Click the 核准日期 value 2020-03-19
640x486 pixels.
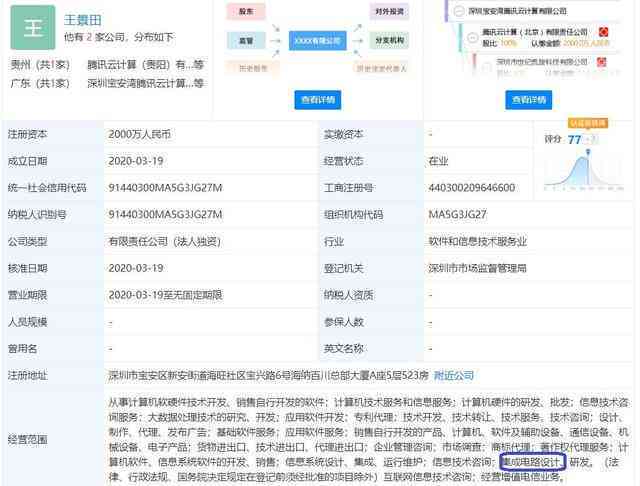tap(136, 269)
